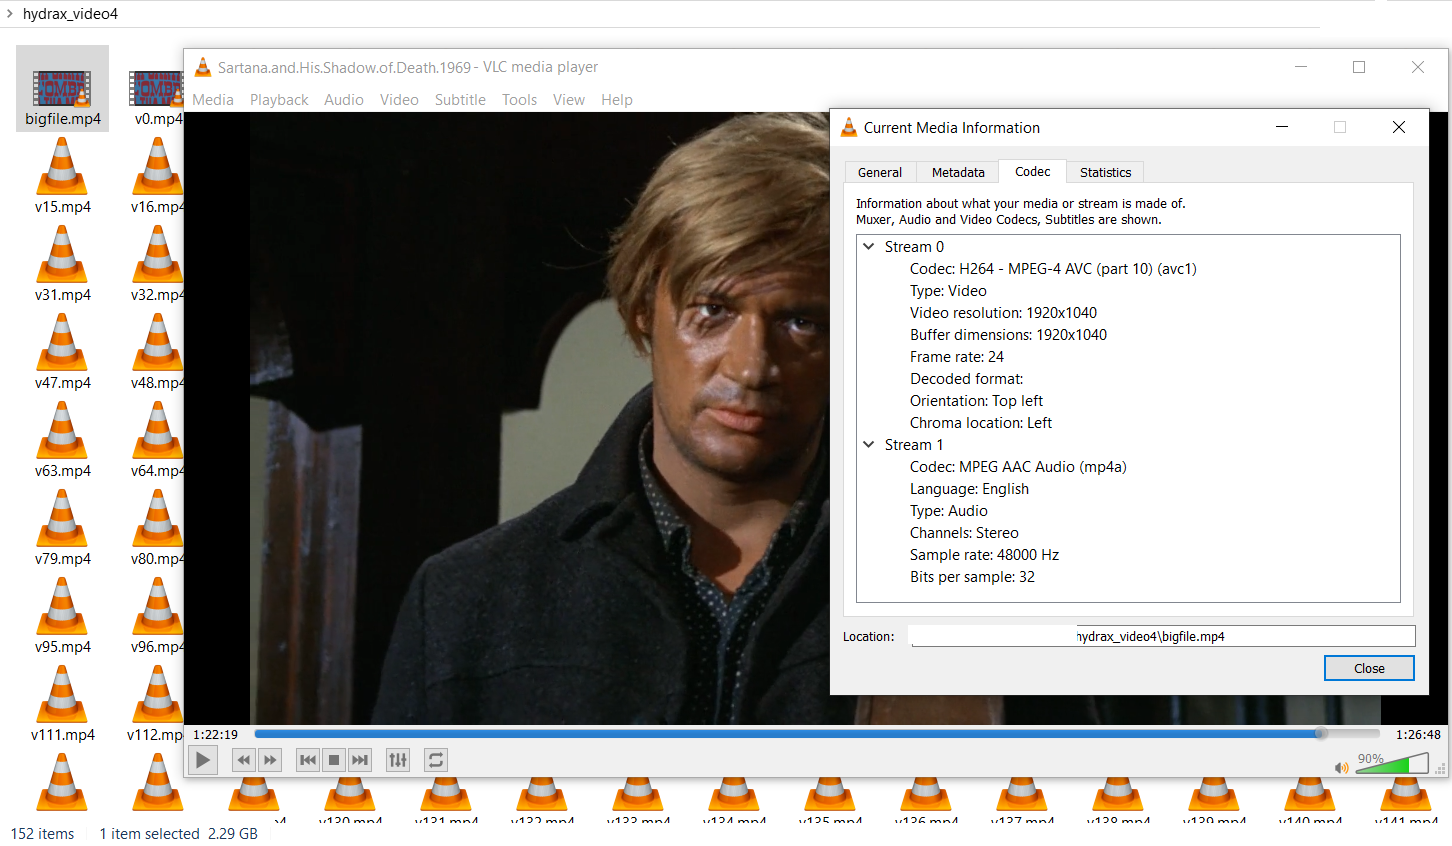Open the Playback menu
The image size is (1452, 846).
(279, 100)
